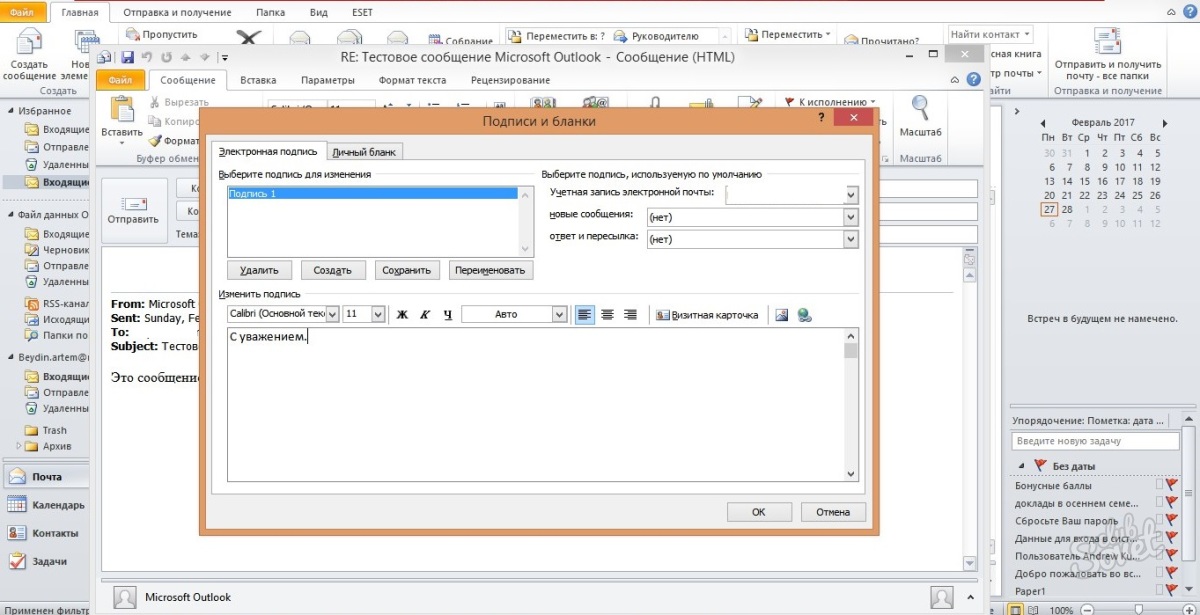
Task: Insert hyperlink into the signature
Action: tap(805, 314)
